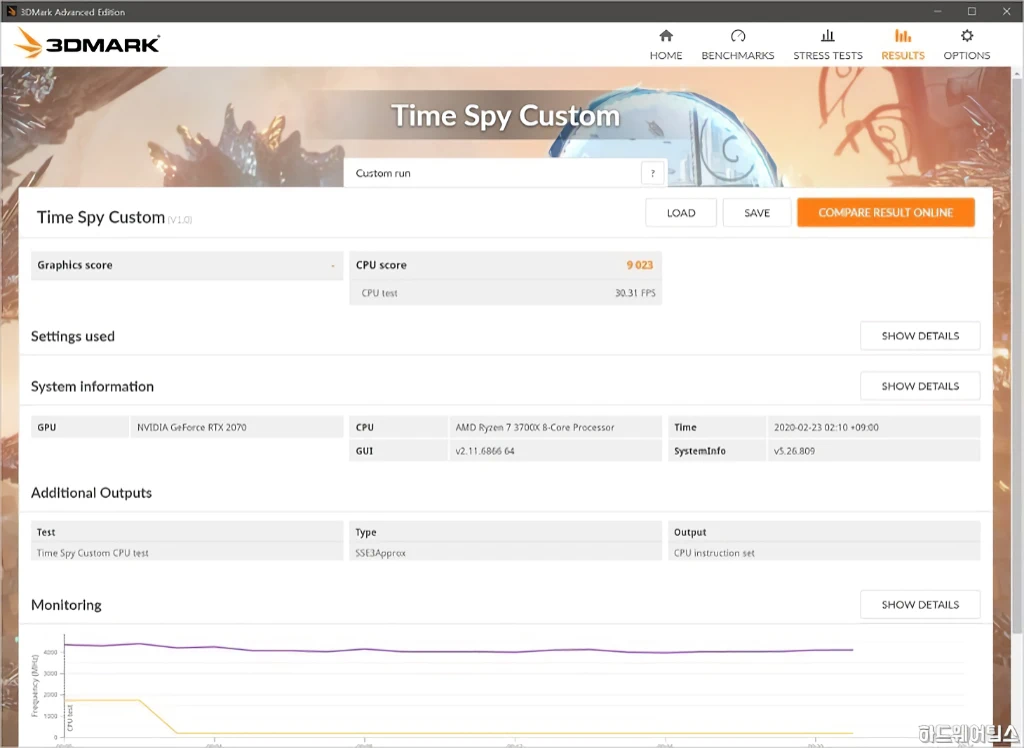Screen dimensions: 1024x748
Task: Show details for Settings used
Action: pos(920,336)
